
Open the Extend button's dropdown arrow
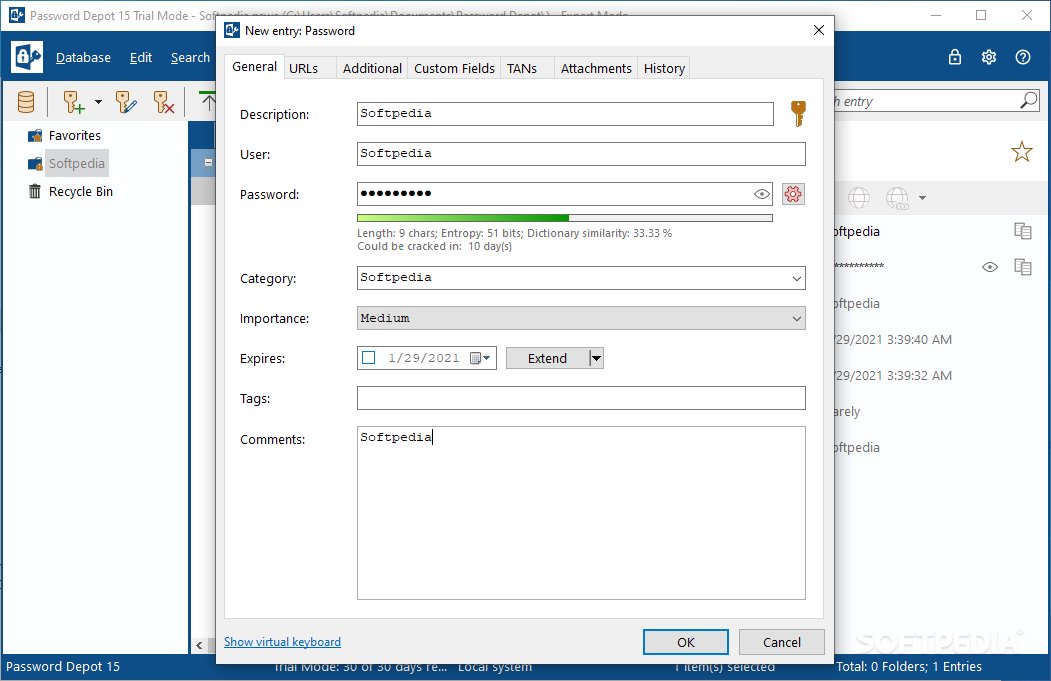(x=596, y=359)
